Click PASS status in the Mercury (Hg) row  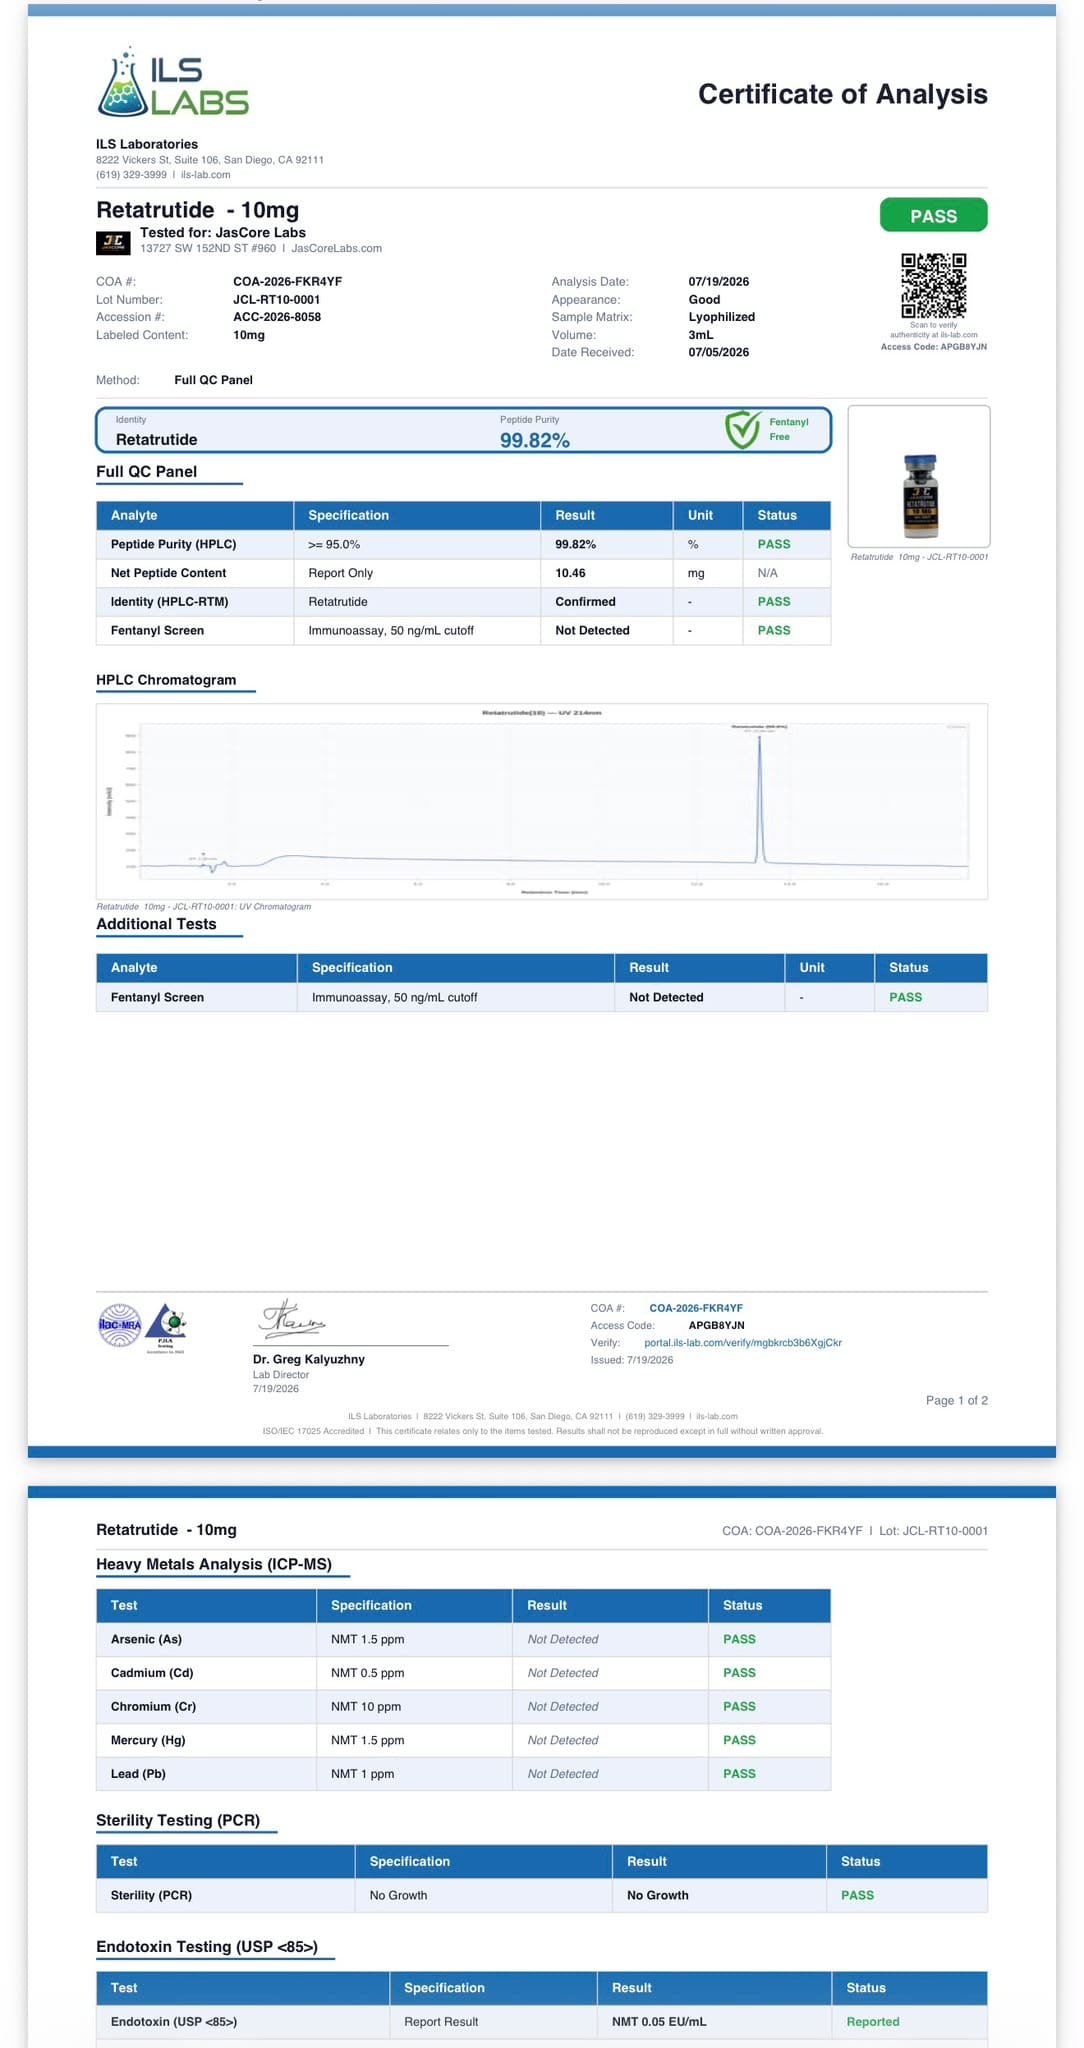pos(739,1740)
